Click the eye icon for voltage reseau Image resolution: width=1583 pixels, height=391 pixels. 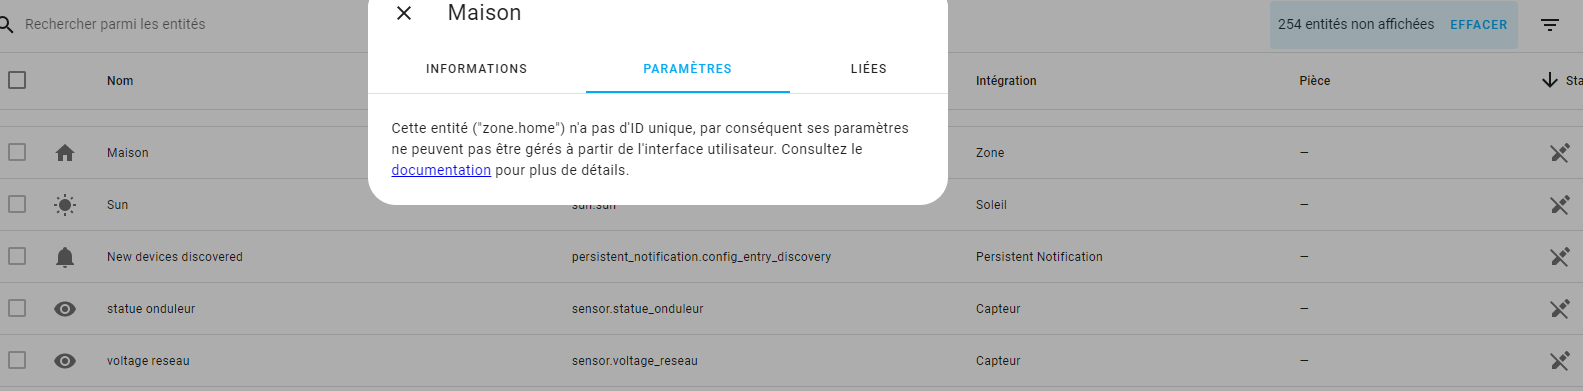click(65, 361)
